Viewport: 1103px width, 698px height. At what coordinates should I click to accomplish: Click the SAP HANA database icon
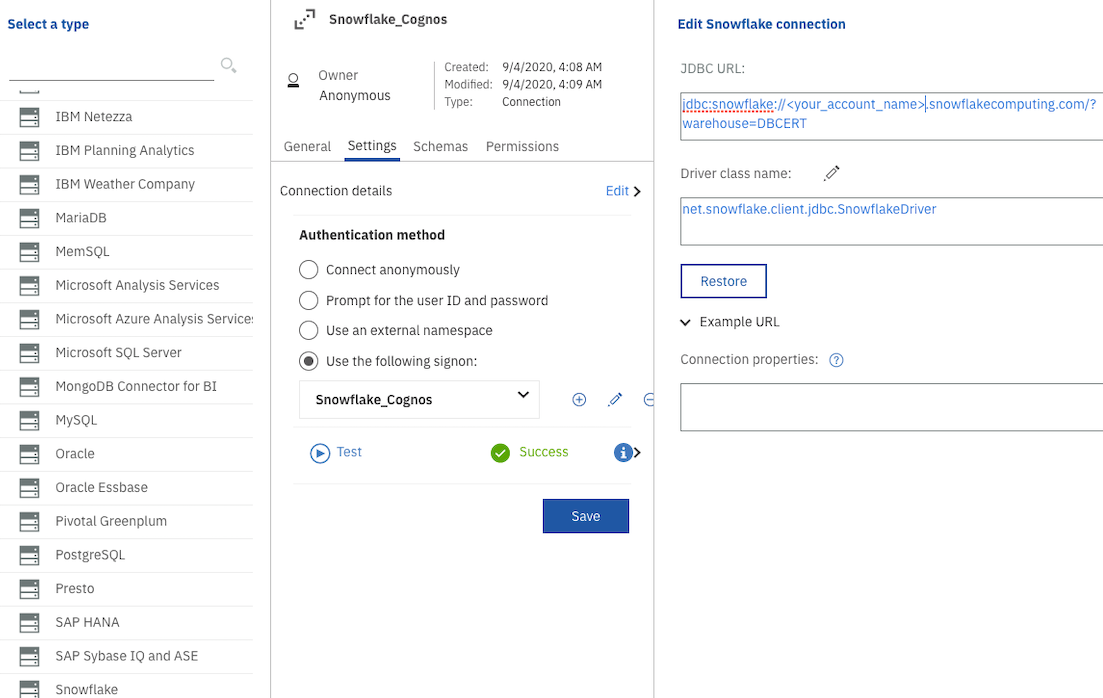coord(30,623)
